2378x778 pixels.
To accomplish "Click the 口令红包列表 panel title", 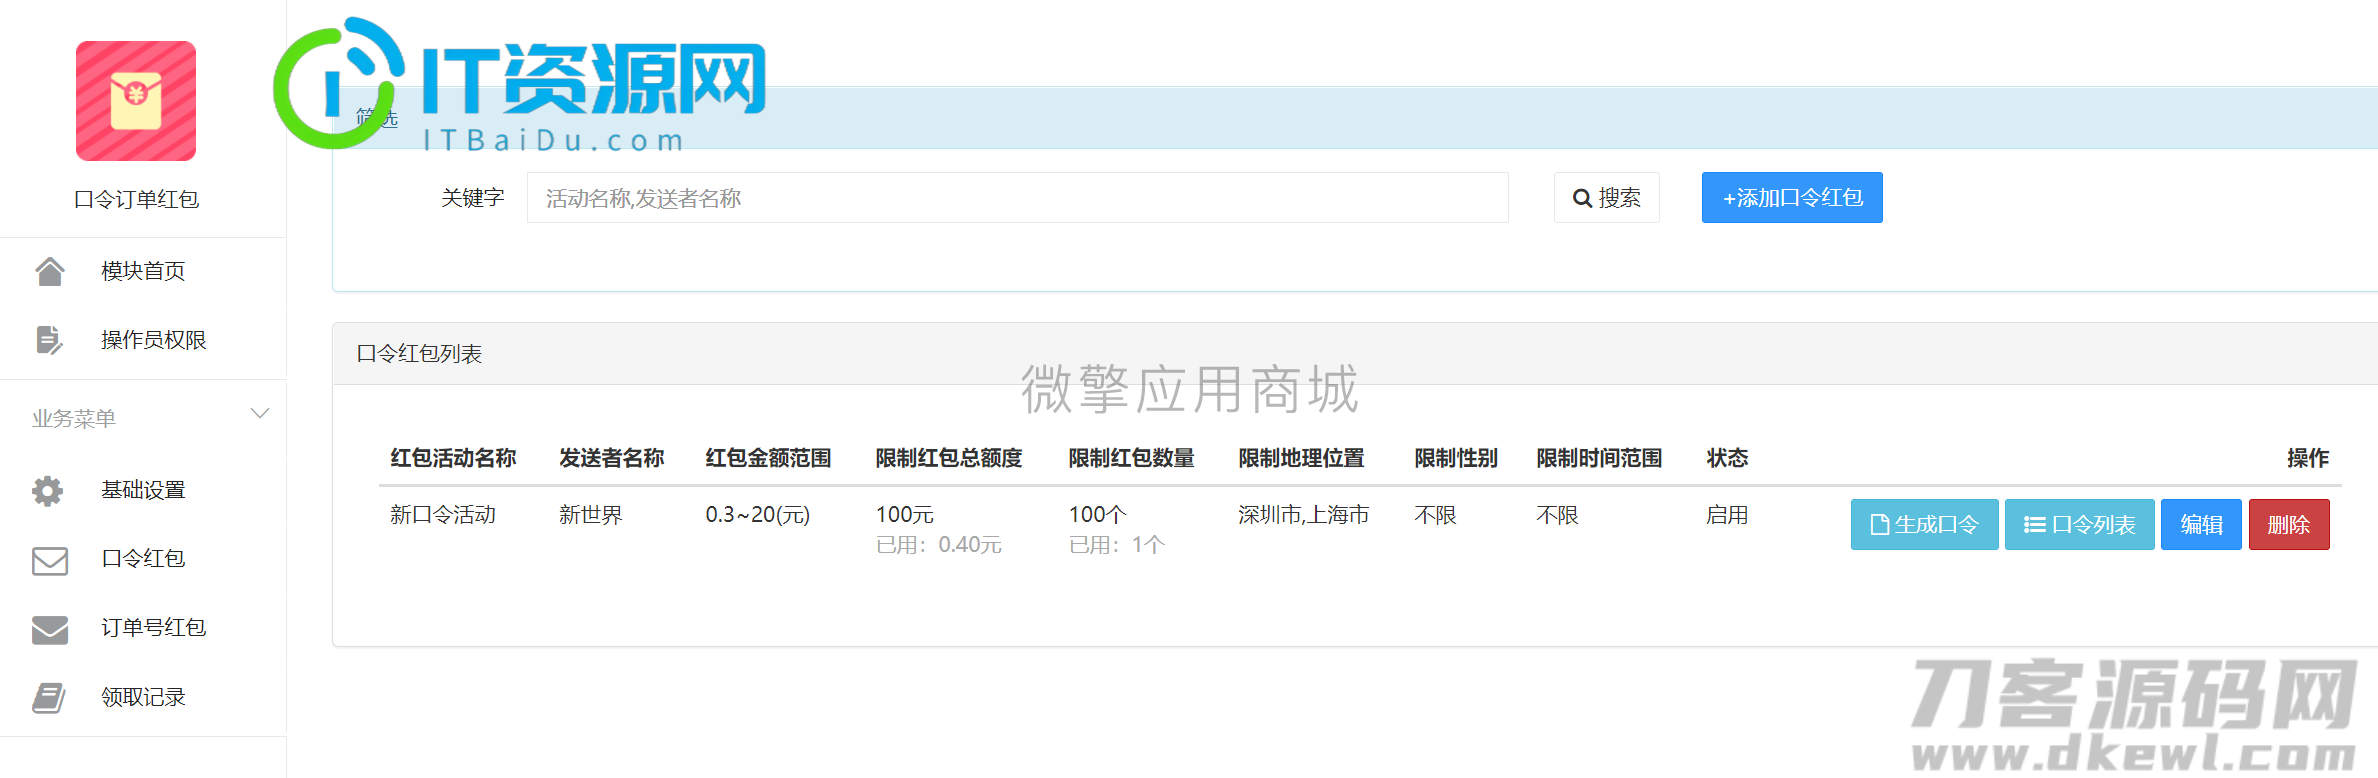I will pos(419,354).
